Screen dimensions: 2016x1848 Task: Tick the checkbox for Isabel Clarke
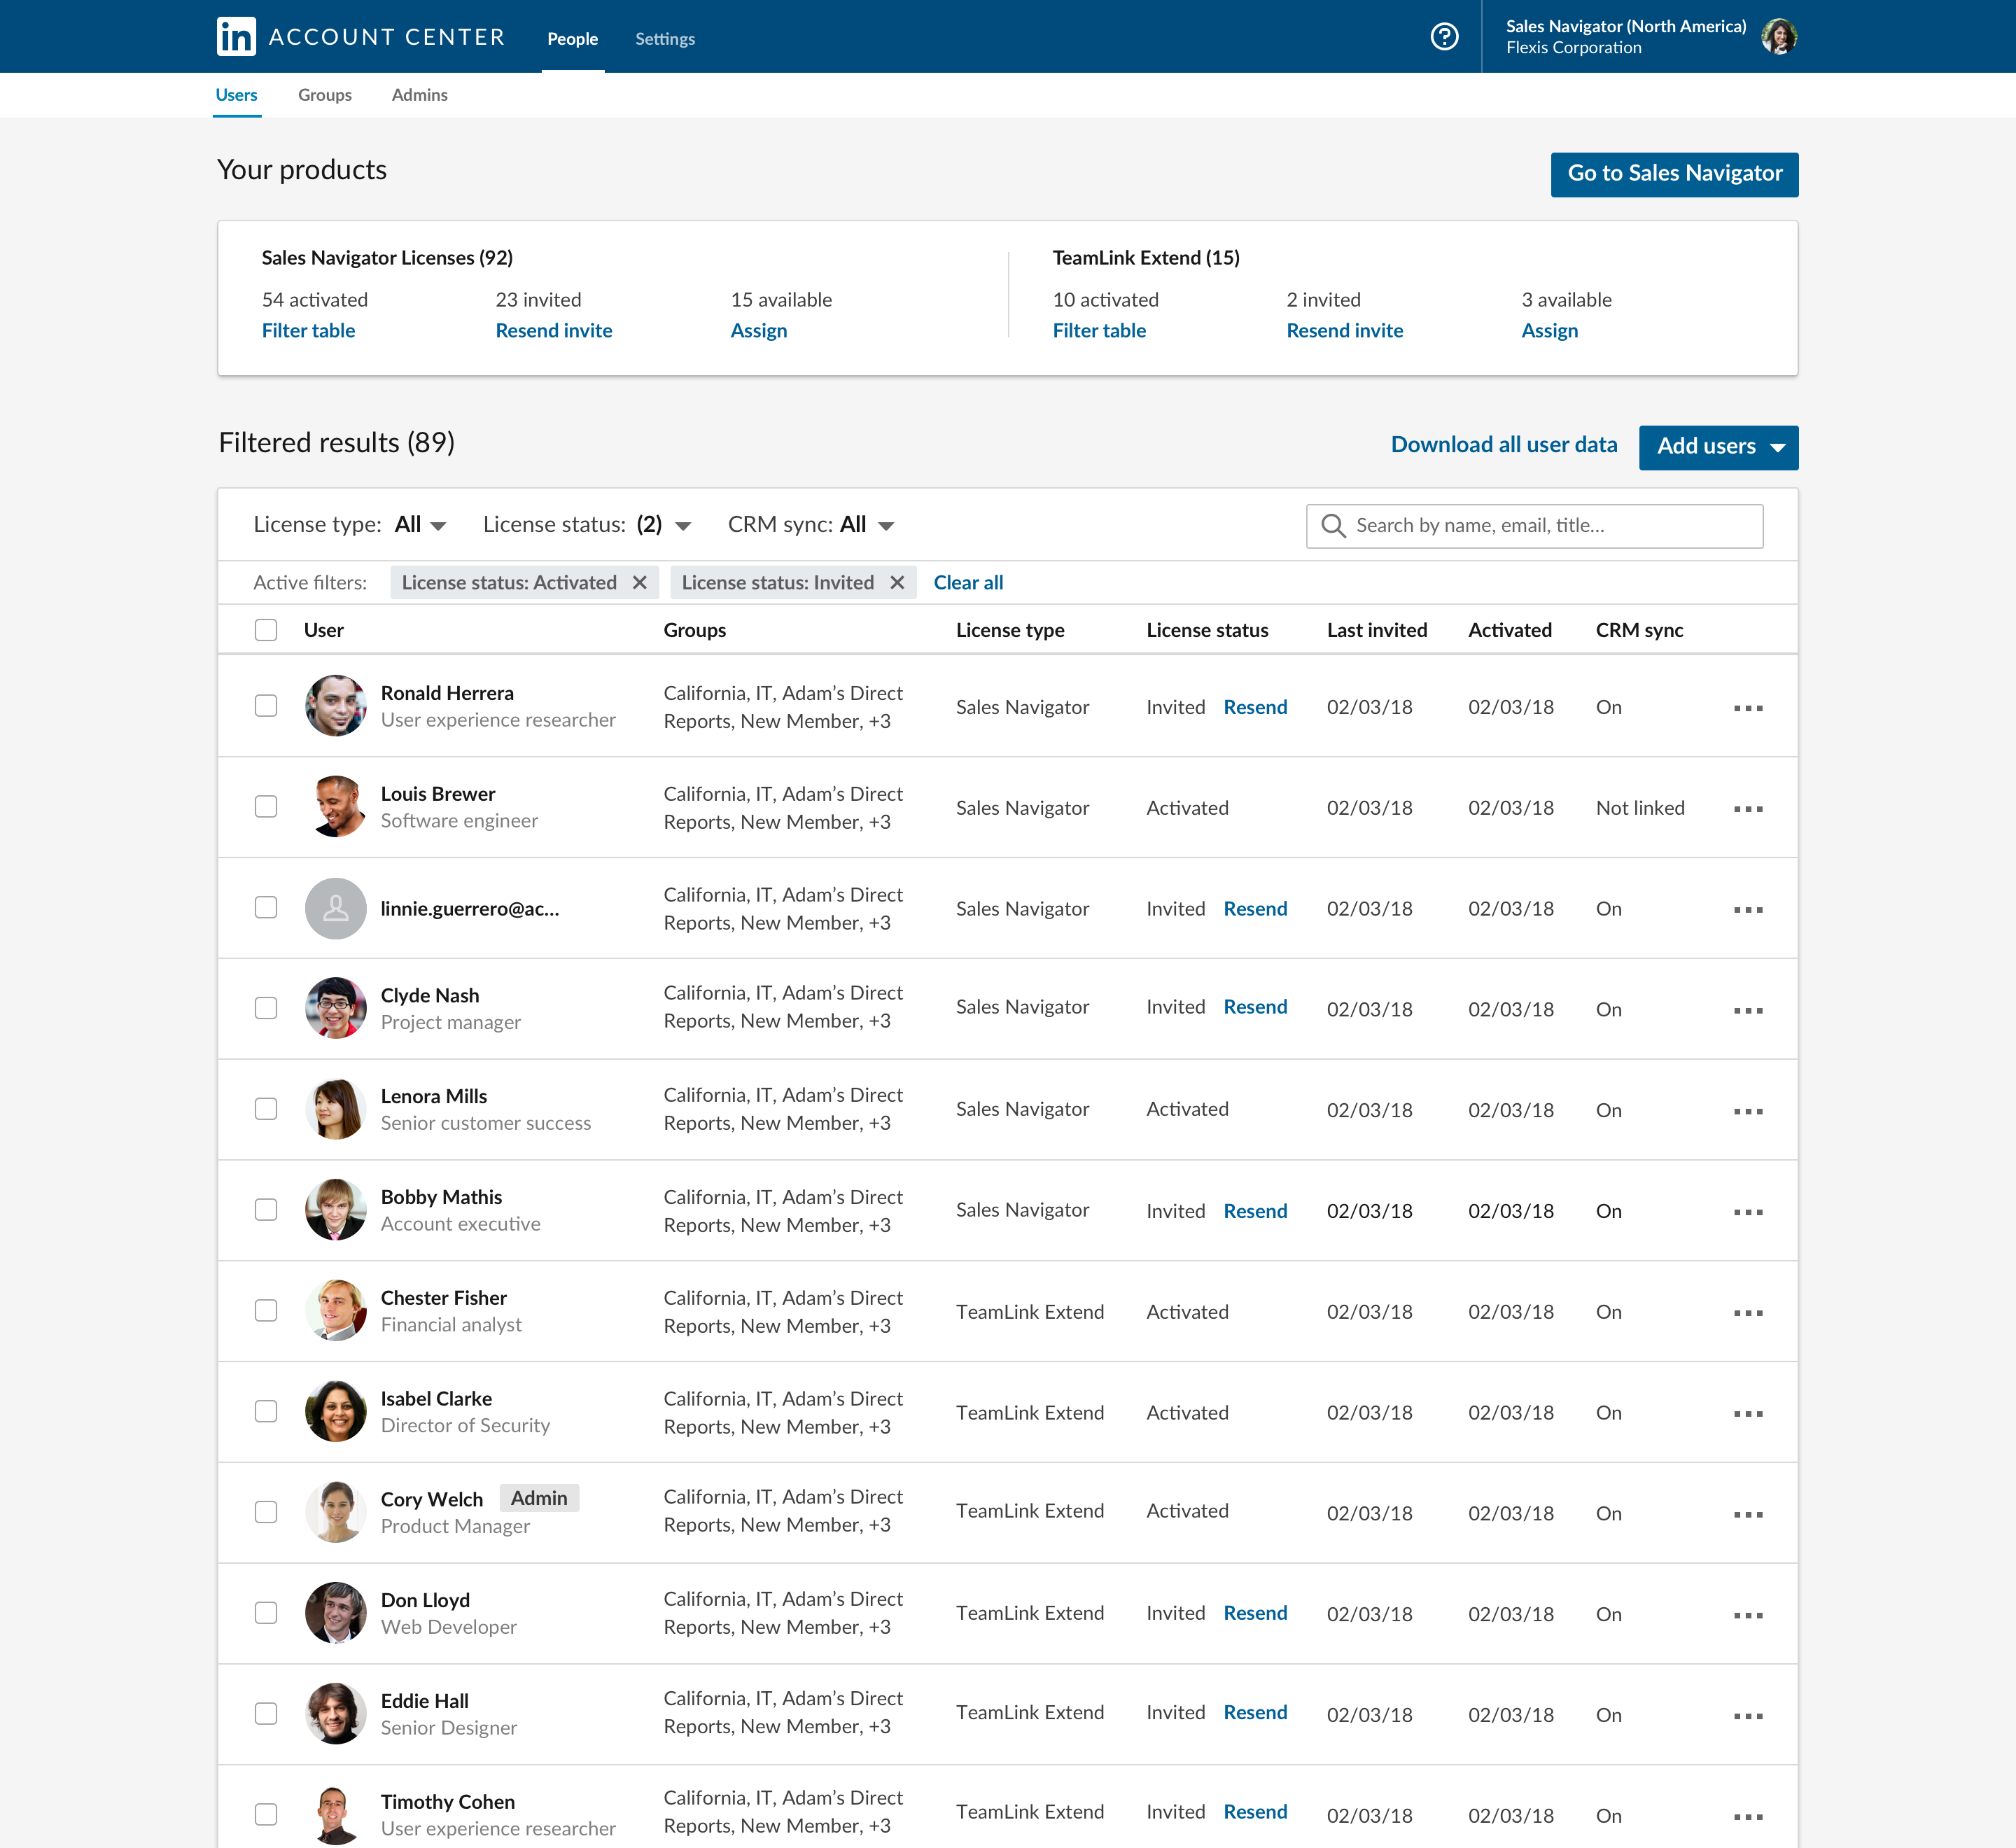(x=266, y=1411)
